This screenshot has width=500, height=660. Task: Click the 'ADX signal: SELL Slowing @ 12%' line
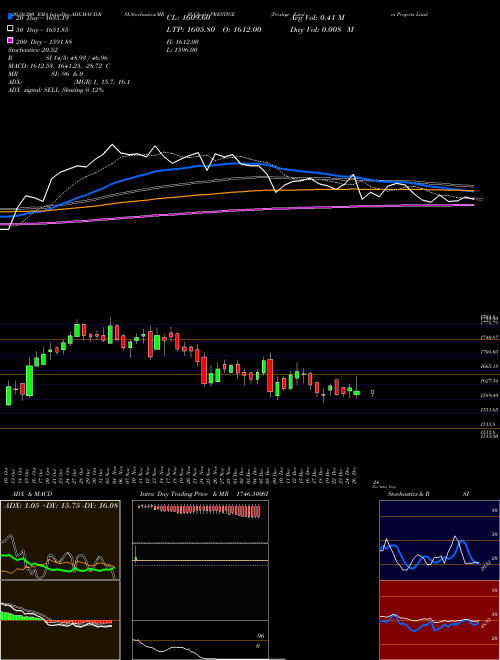pos(56,90)
